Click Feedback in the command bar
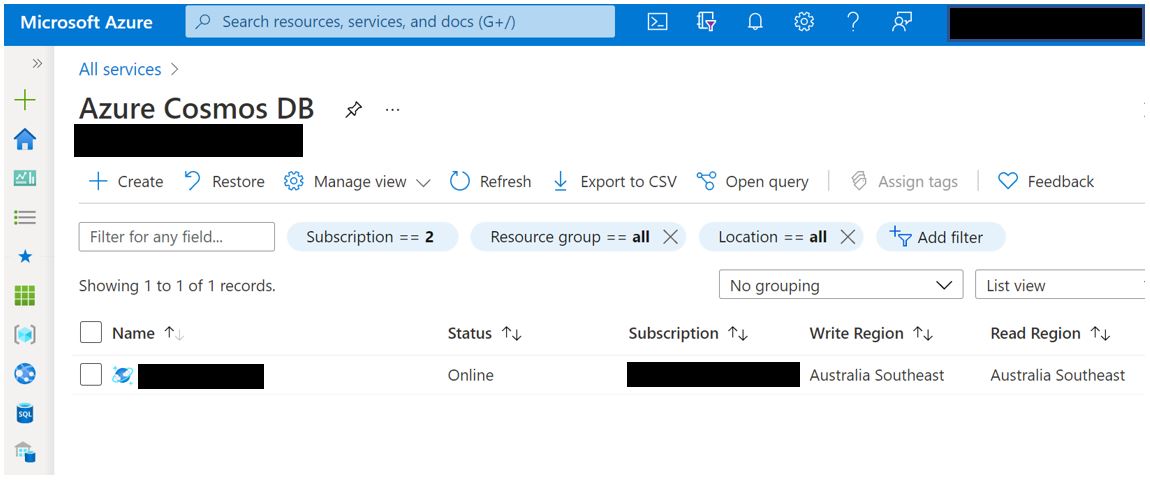The width and height of the screenshot is (1150, 480). click(1046, 181)
